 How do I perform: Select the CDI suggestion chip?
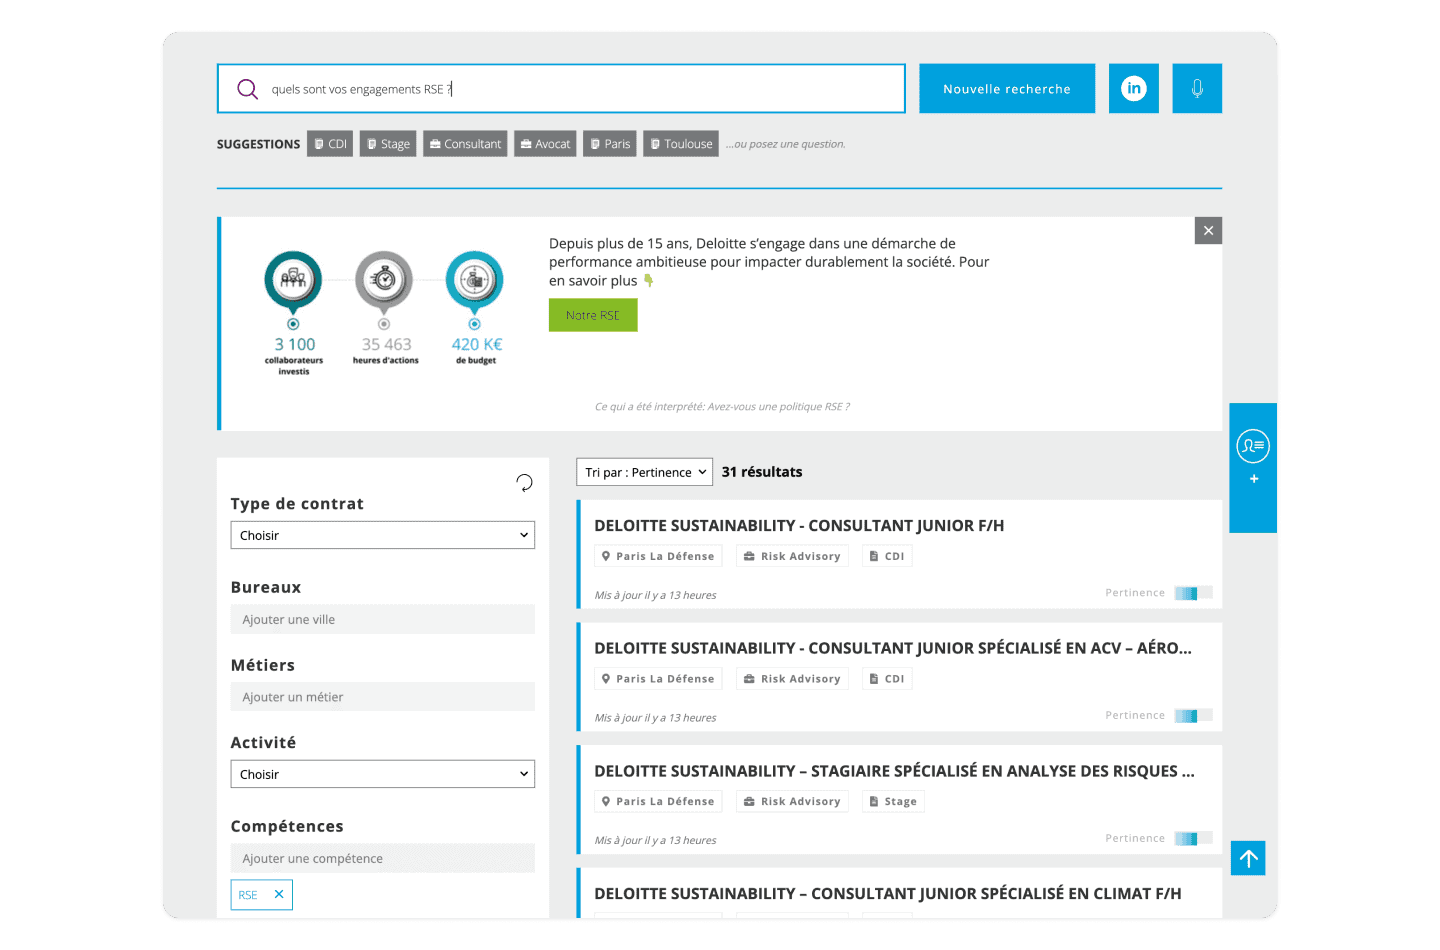click(x=330, y=144)
